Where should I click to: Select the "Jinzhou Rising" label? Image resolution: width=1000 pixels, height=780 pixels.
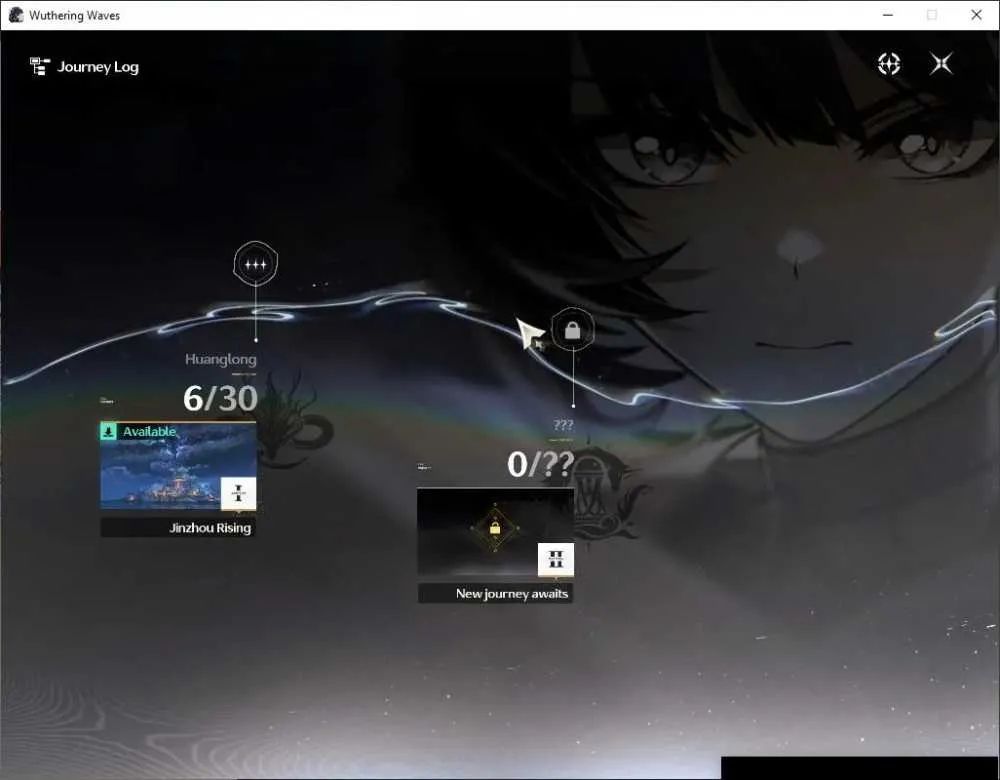pyautogui.click(x=210, y=528)
